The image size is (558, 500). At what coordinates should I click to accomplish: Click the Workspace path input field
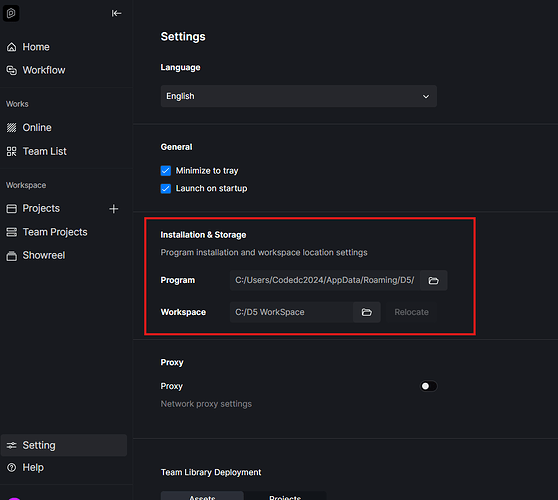291,312
